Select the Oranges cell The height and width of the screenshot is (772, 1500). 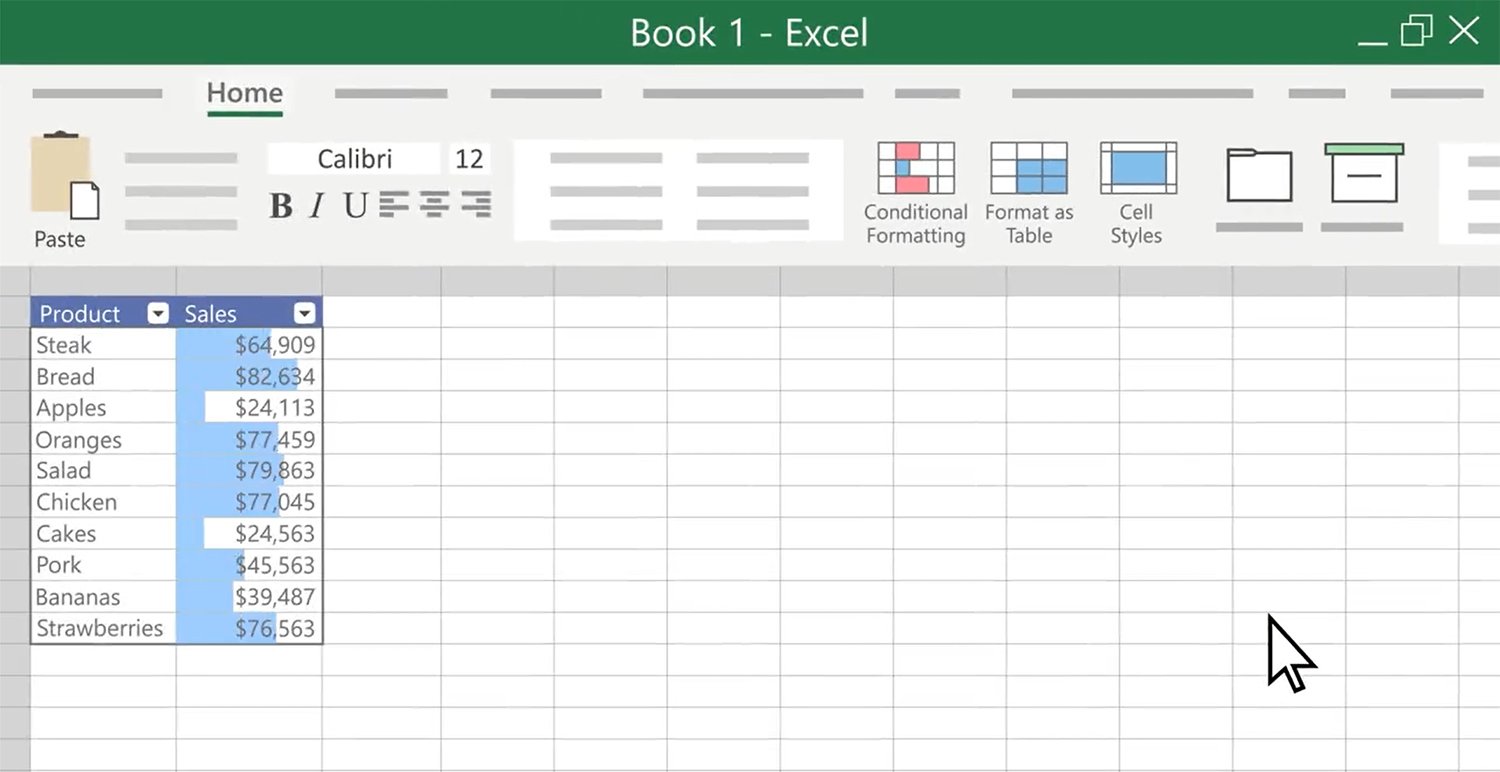tap(104, 439)
